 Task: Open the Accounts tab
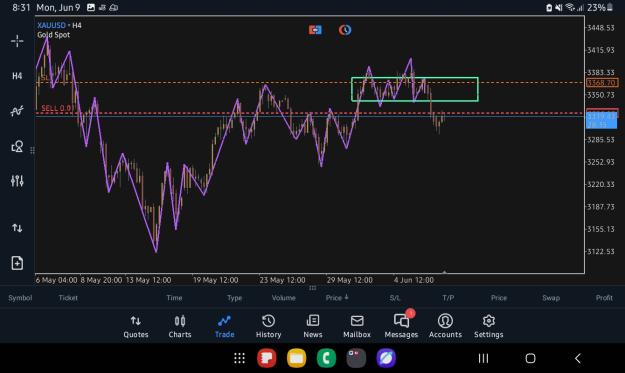pyautogui.click(x=445, y=327)
